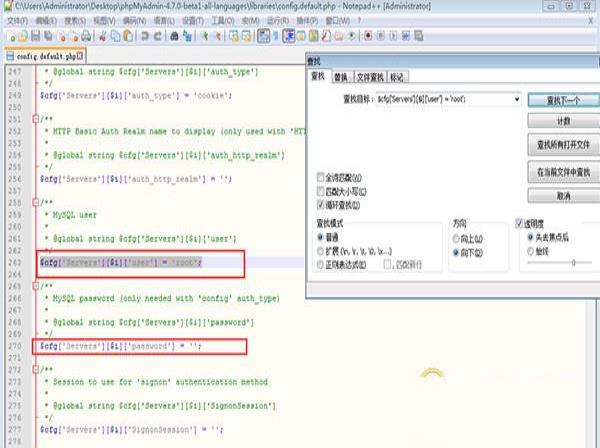Switch to the 替换 tab in find dialog
This screenshot has height=448, width=600.
click(x=341, y=76)
